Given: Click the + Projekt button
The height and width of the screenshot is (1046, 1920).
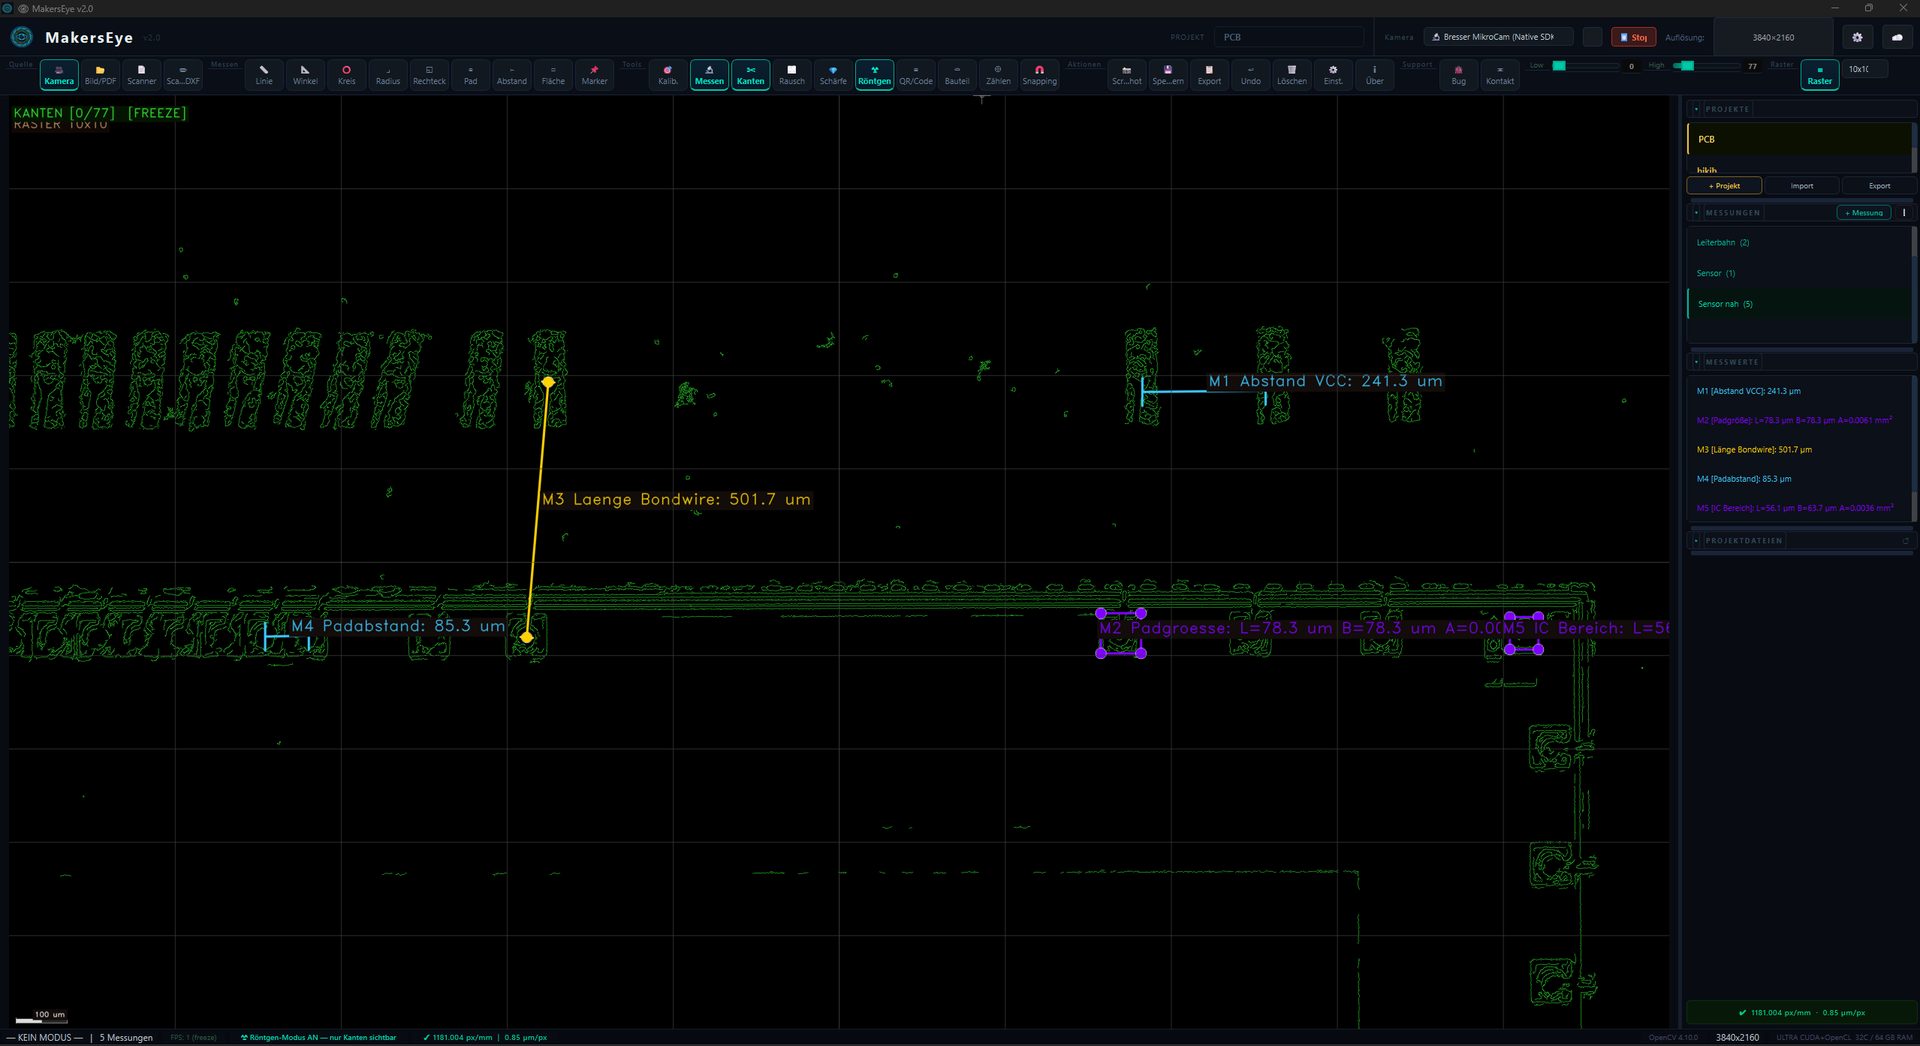Looking at the screenshot, I should (x=1724, y=186).
